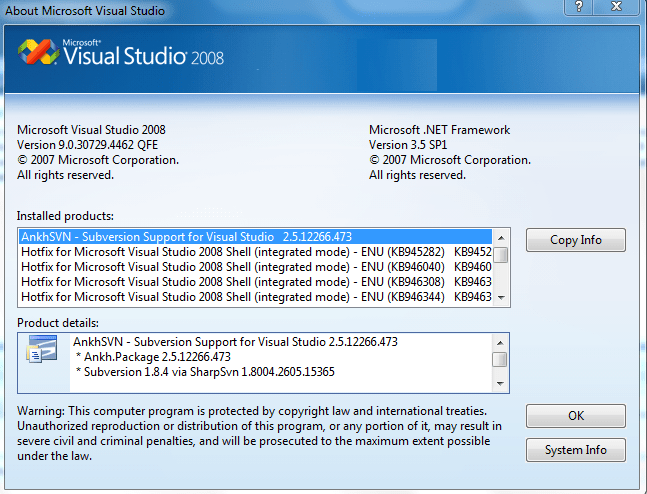The image size is (647, 494).
Task: Click the Version 3.5 SP1 text
Action: click(408, 145)
